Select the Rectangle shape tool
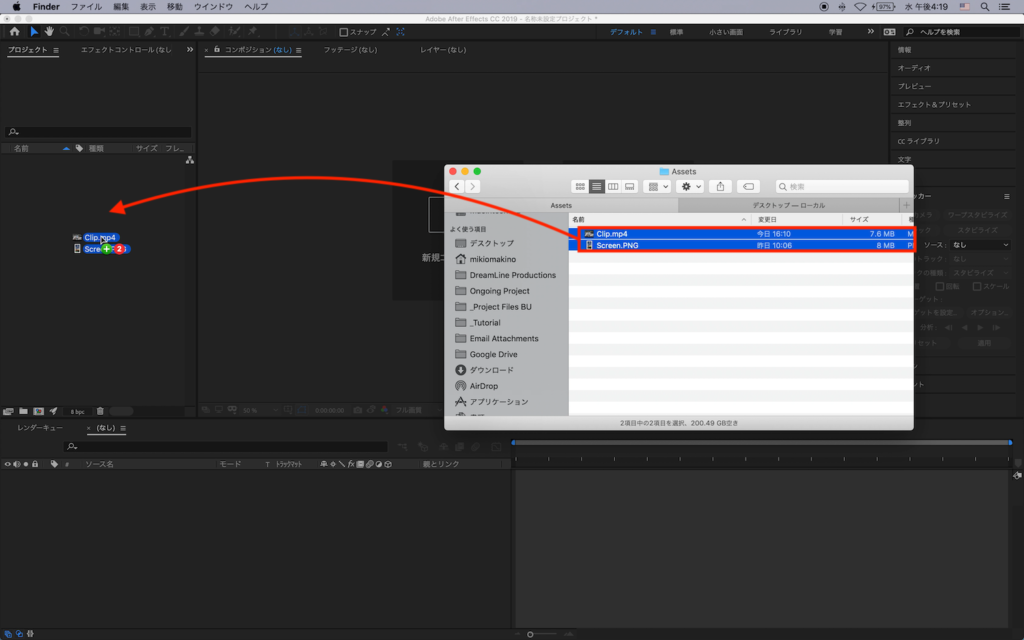This screenshot has height=640, width=1024. point(134,31)
